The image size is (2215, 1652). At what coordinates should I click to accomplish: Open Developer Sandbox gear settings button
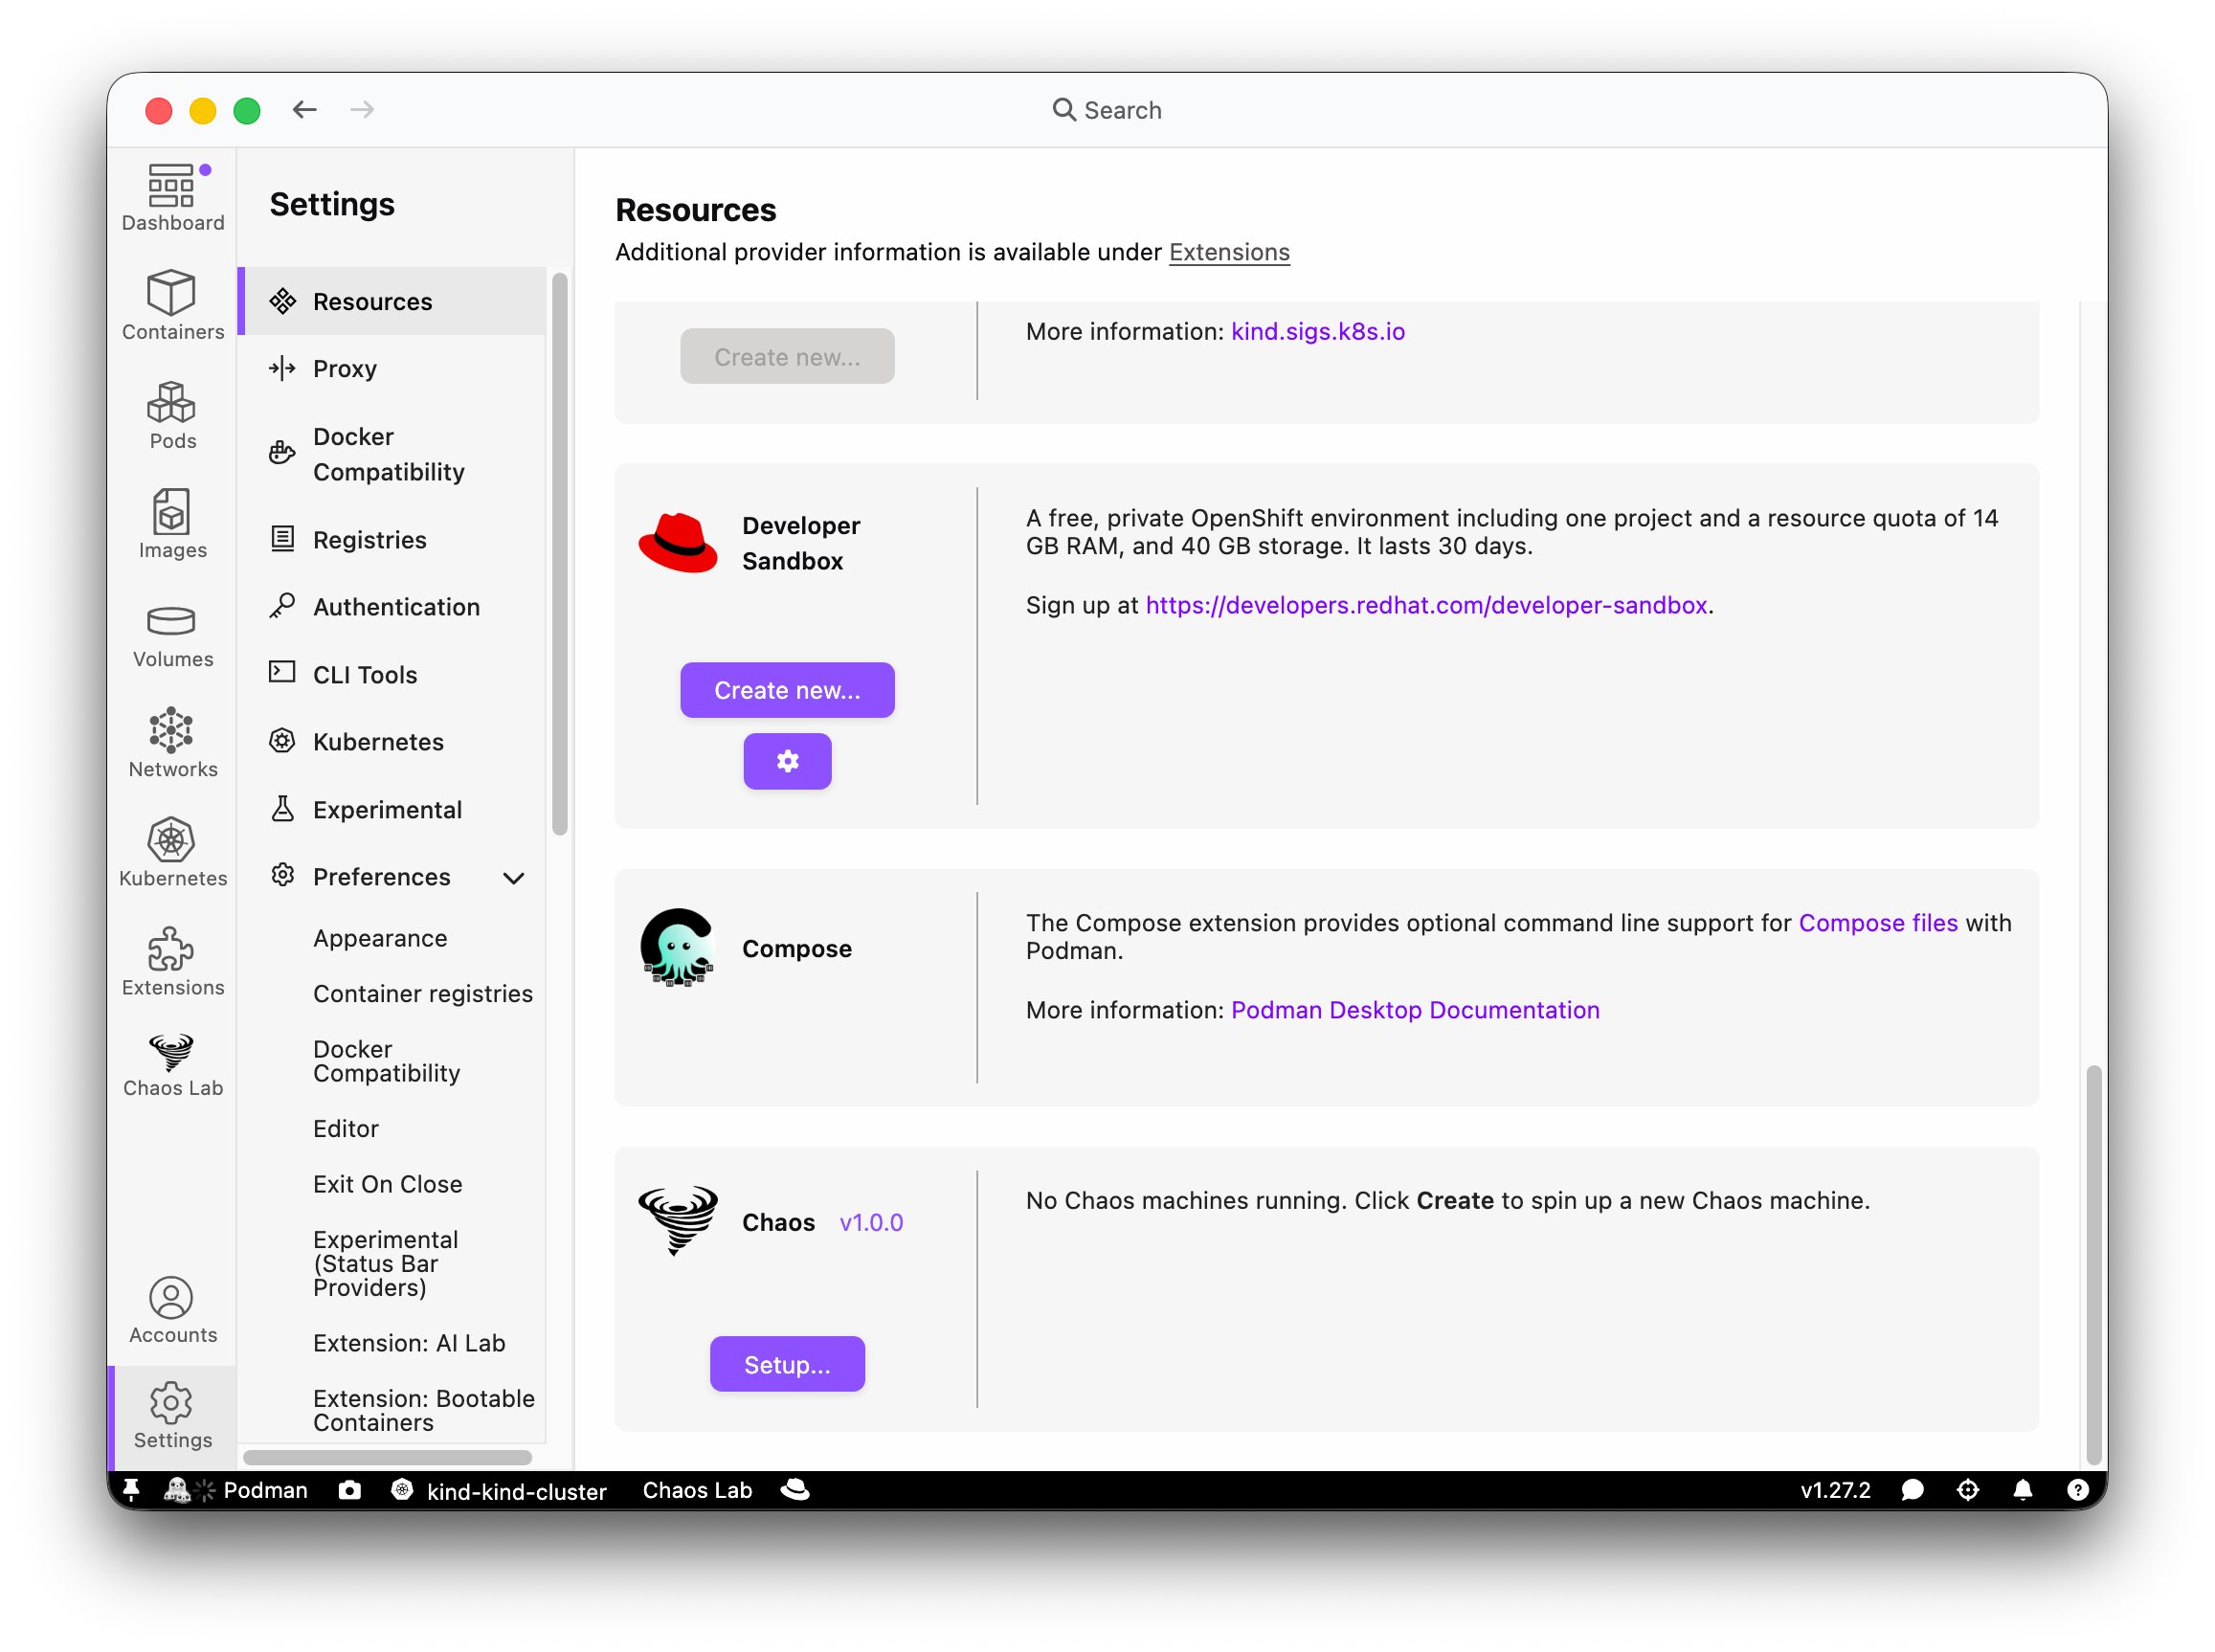point(787,761)
